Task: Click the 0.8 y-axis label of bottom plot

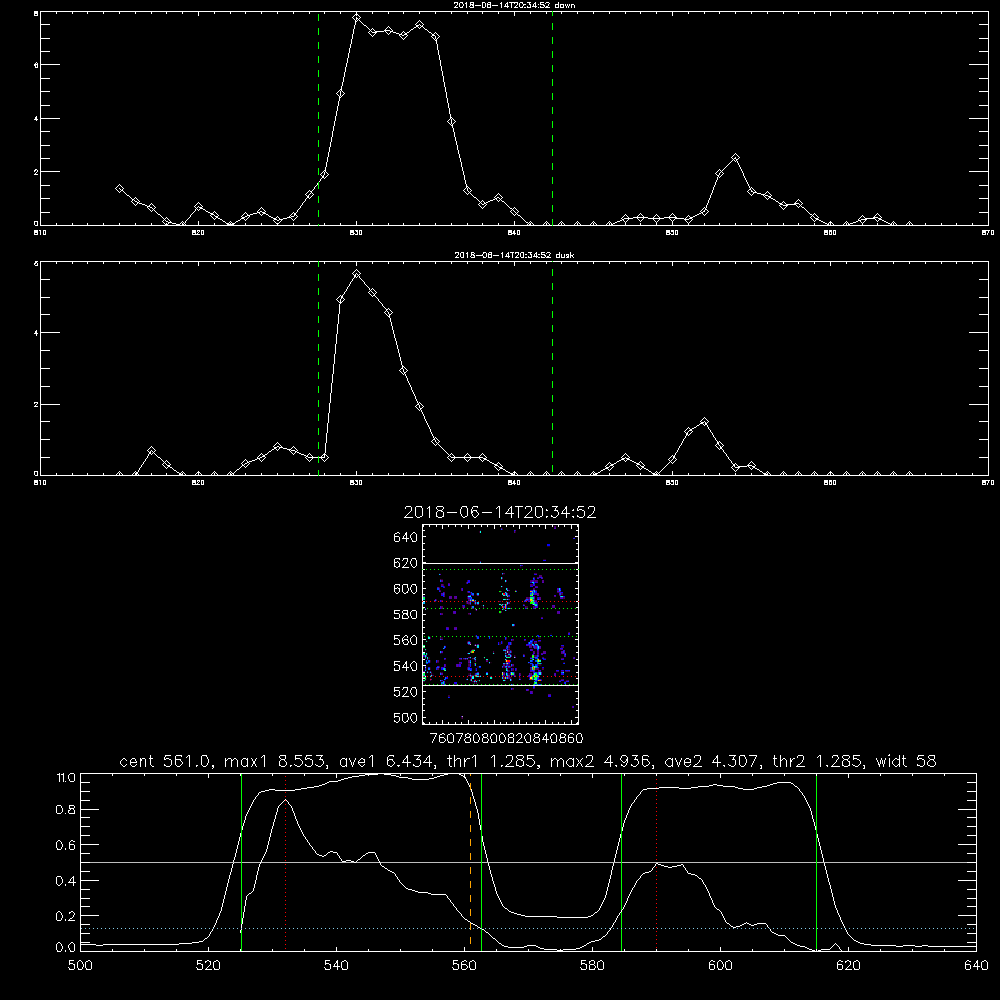Action: [66, 810]
